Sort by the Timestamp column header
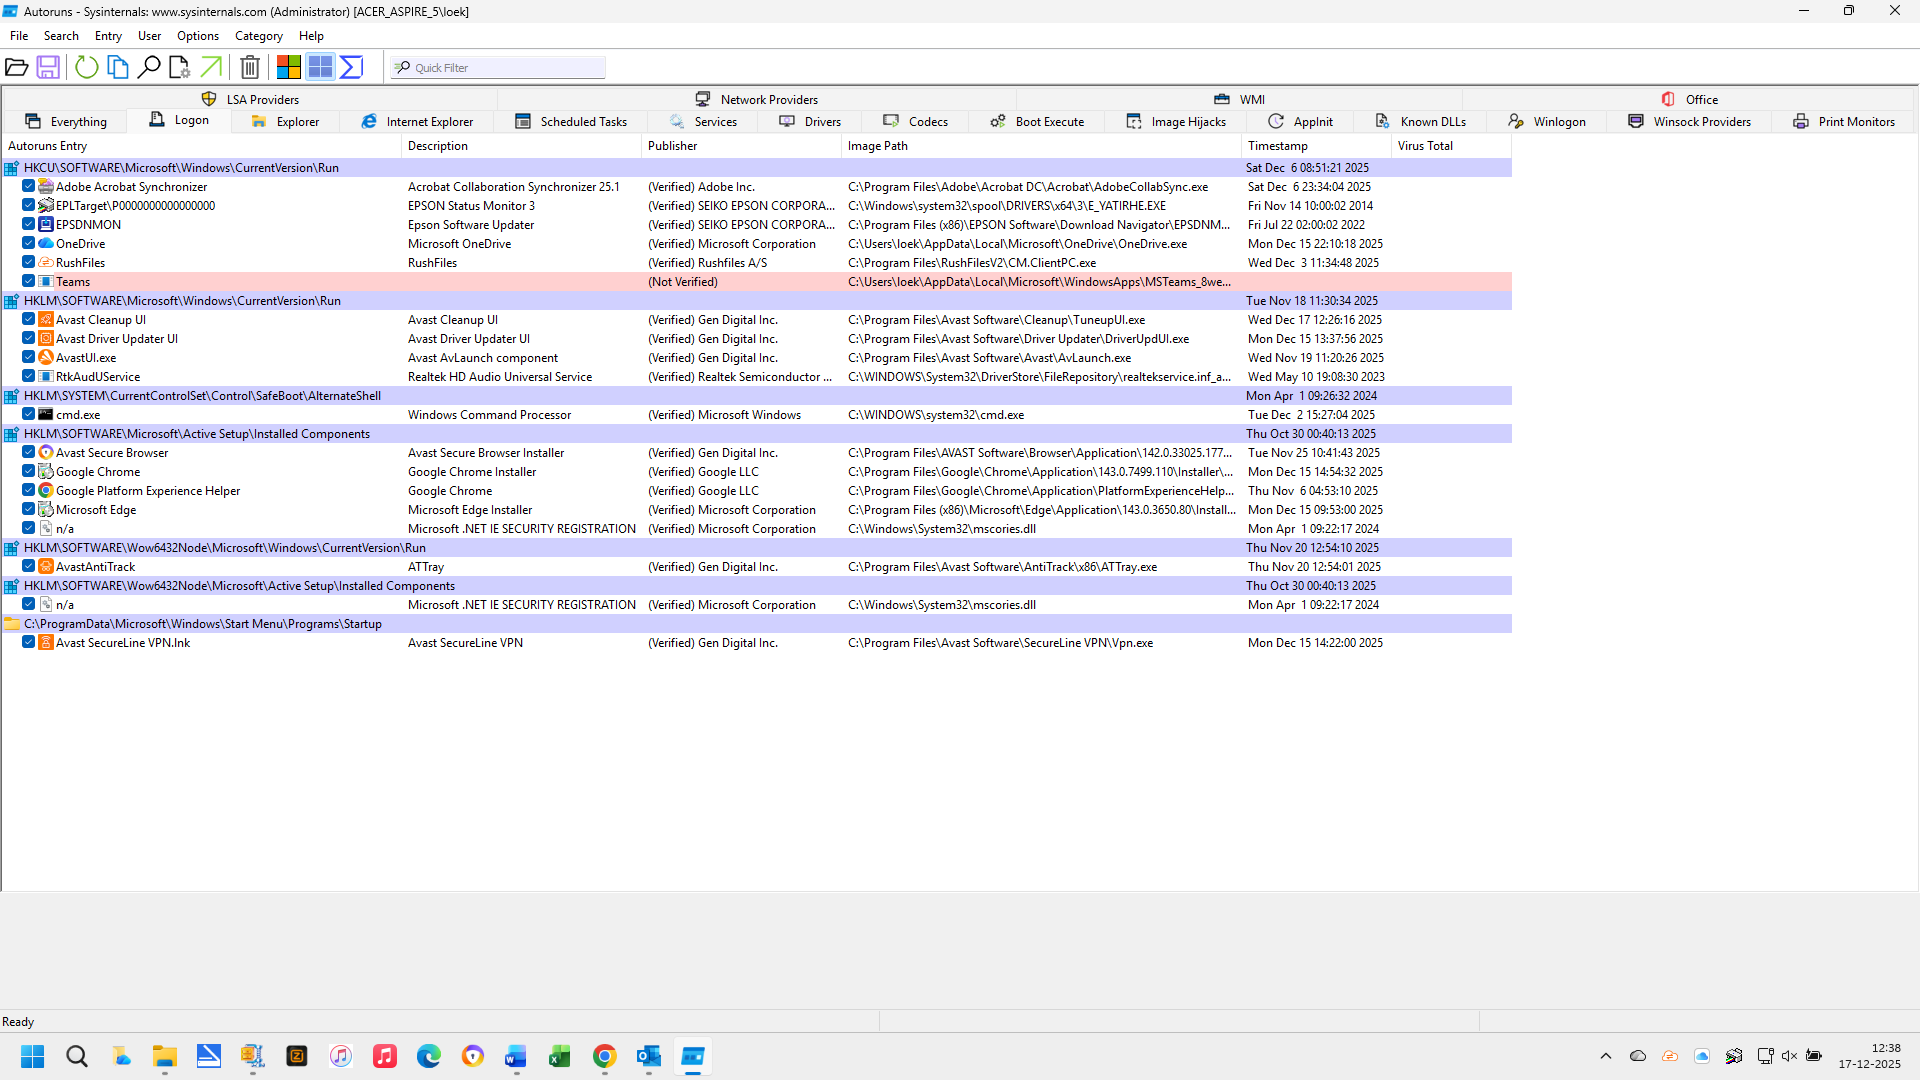1920x1080 pixels. tap(1316, 146)
